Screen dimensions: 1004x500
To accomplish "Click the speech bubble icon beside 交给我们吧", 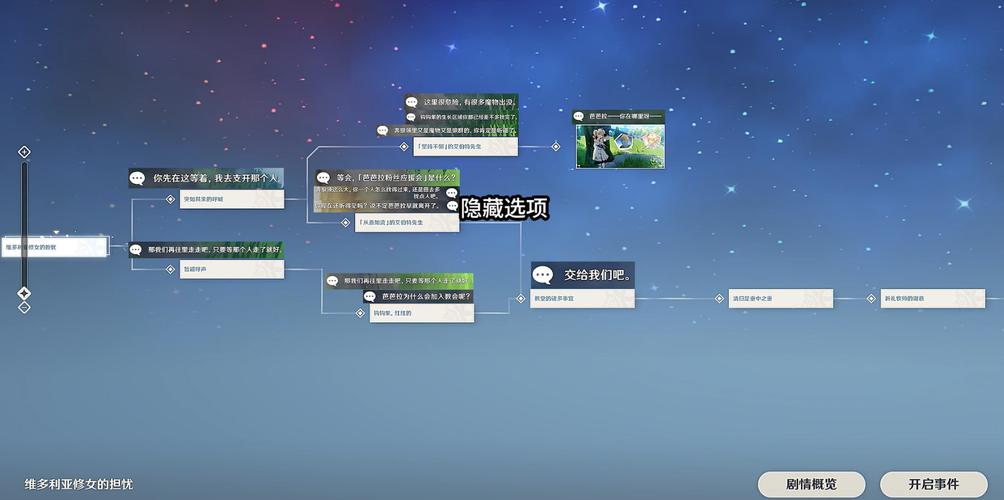I will coord(543,275).
